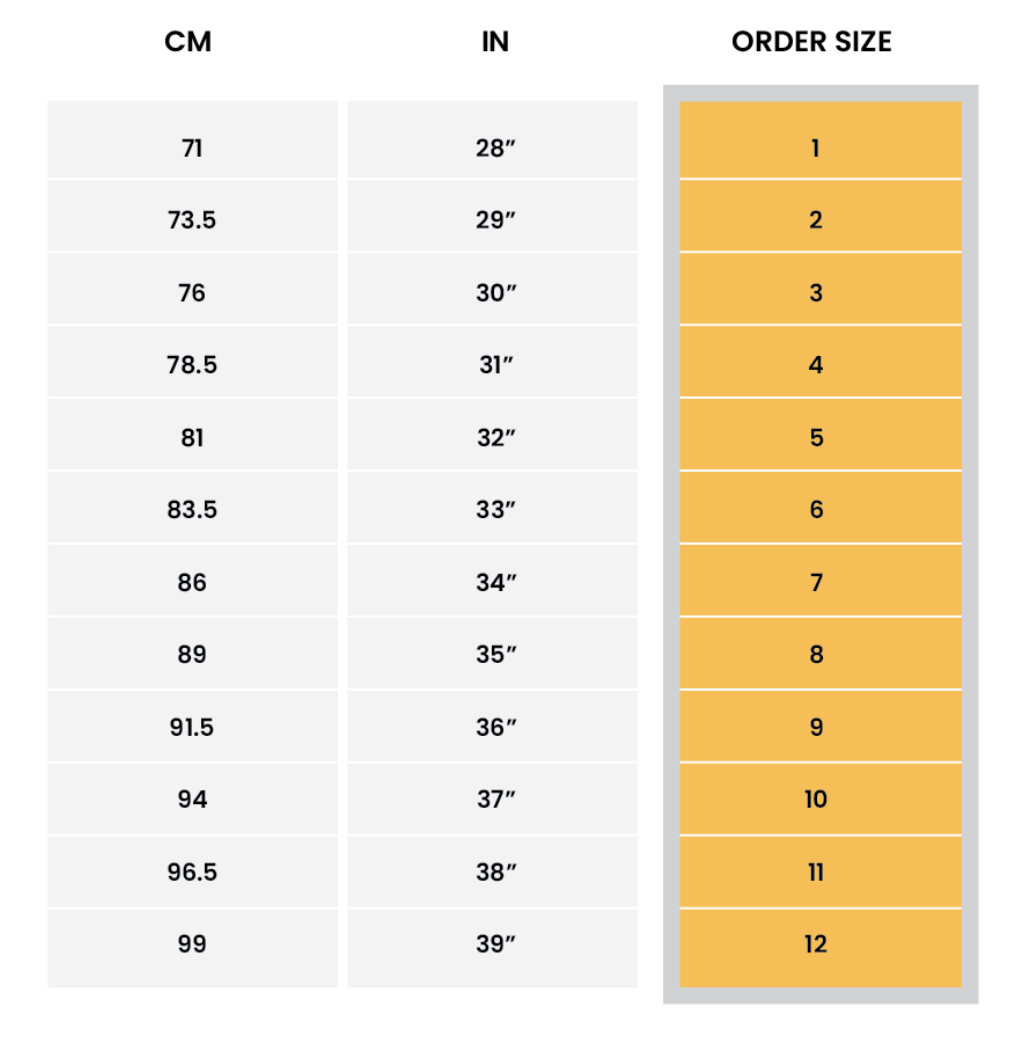Click the 29″ inch cell
The width and height of the screenshot is (1034, 1040).
496,220
